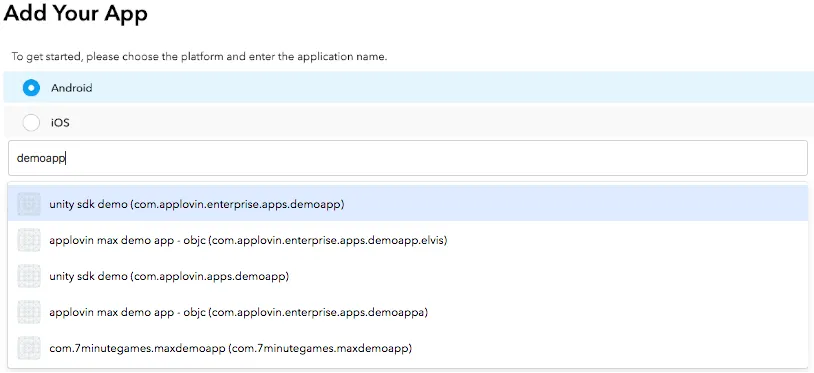The width and height of the screenshot is (814, 373).
Task: Click app icon beside enterprise.apps.demoapp unity sdk demo
Action: click(29, 204)
